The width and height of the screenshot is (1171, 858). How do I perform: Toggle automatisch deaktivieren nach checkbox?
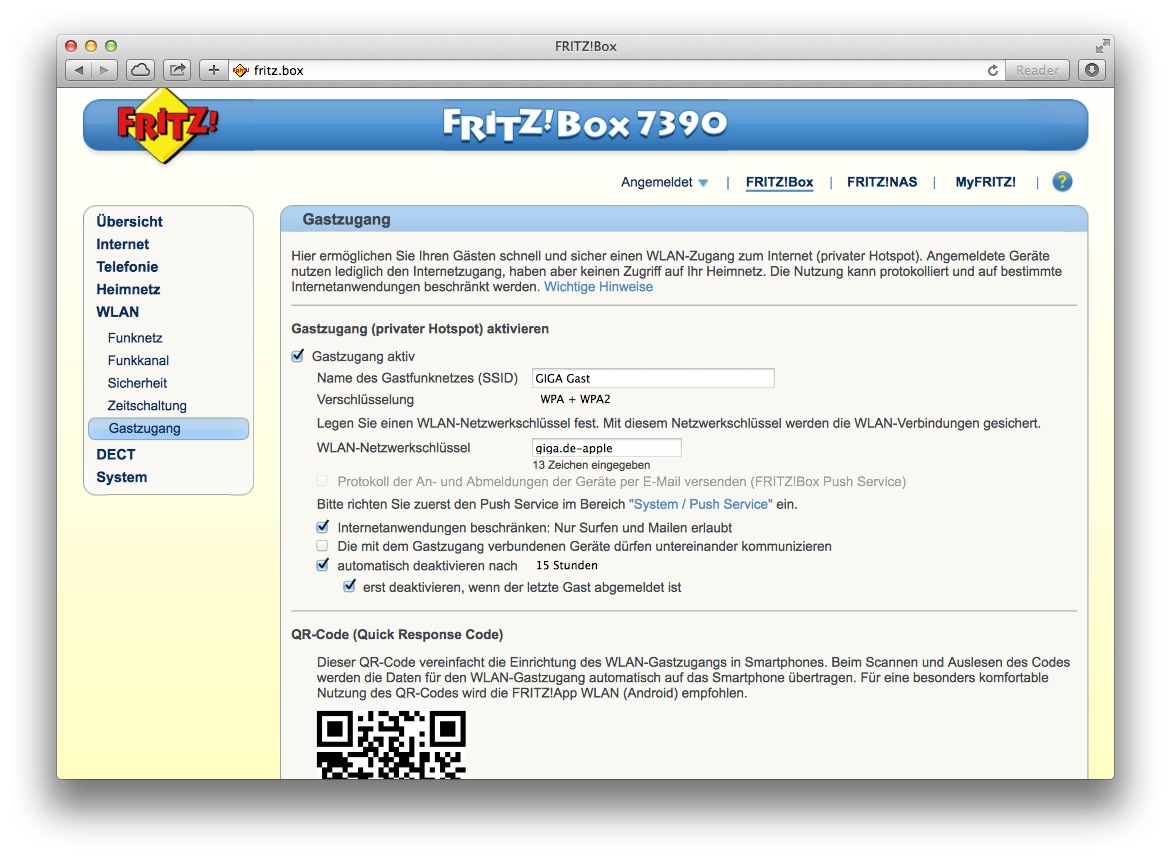click(323, 565)
